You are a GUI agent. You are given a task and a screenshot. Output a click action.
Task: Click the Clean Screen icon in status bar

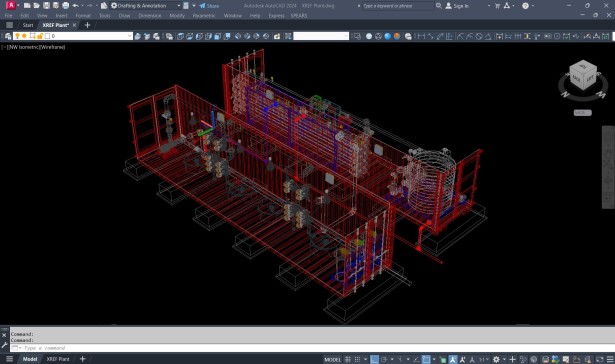600,359
